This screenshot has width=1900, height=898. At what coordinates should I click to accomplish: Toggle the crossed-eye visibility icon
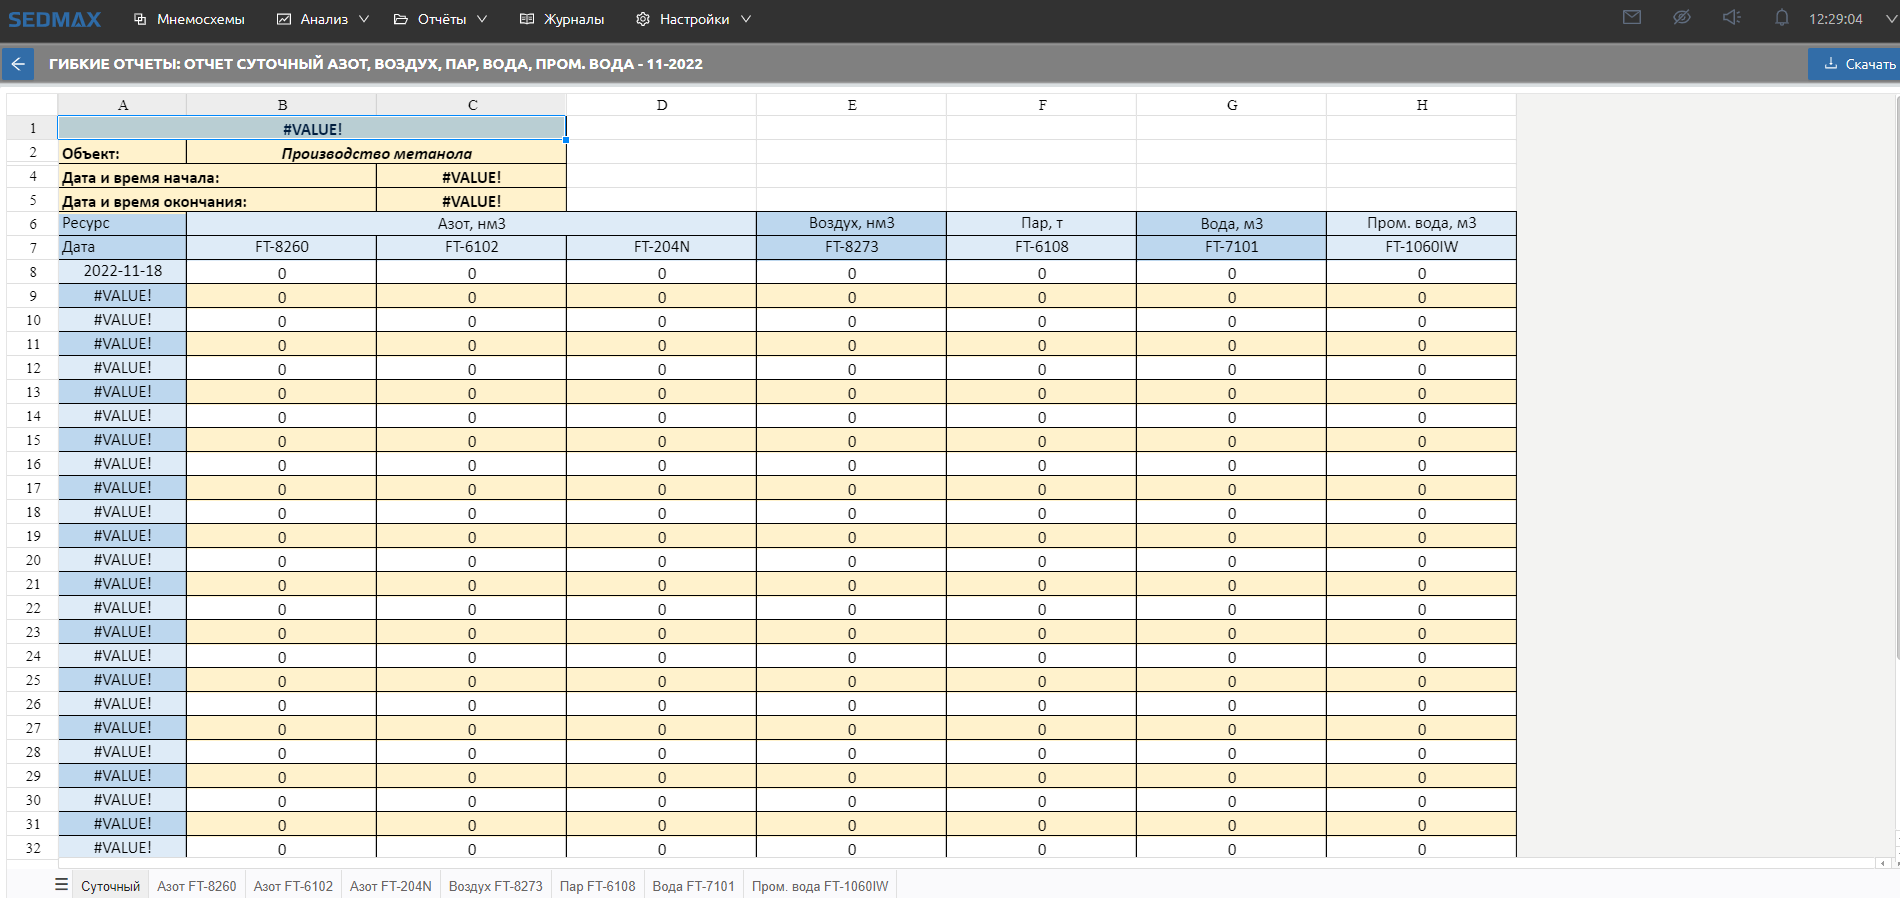[x=1682, y=18]
